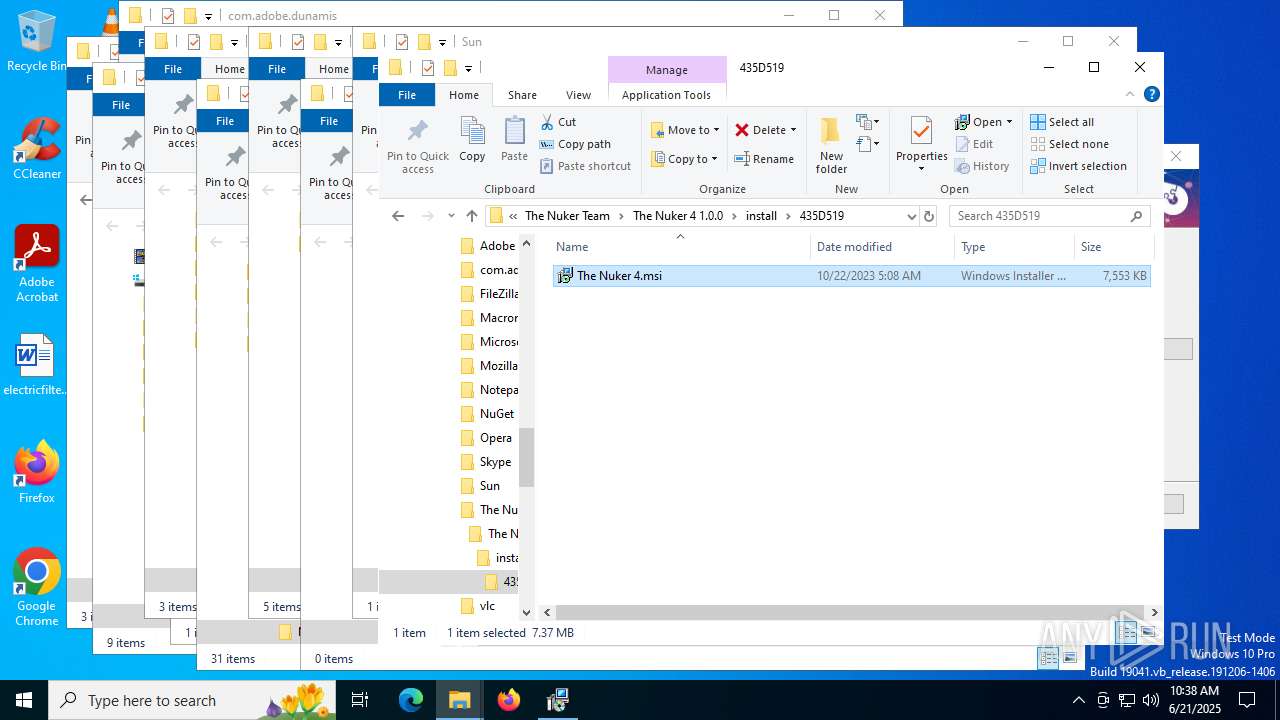The height and width of the screenshot is (720, 1280).
Task: Open the CCleaner desktop shortcut
Action: tap(37, 148)
